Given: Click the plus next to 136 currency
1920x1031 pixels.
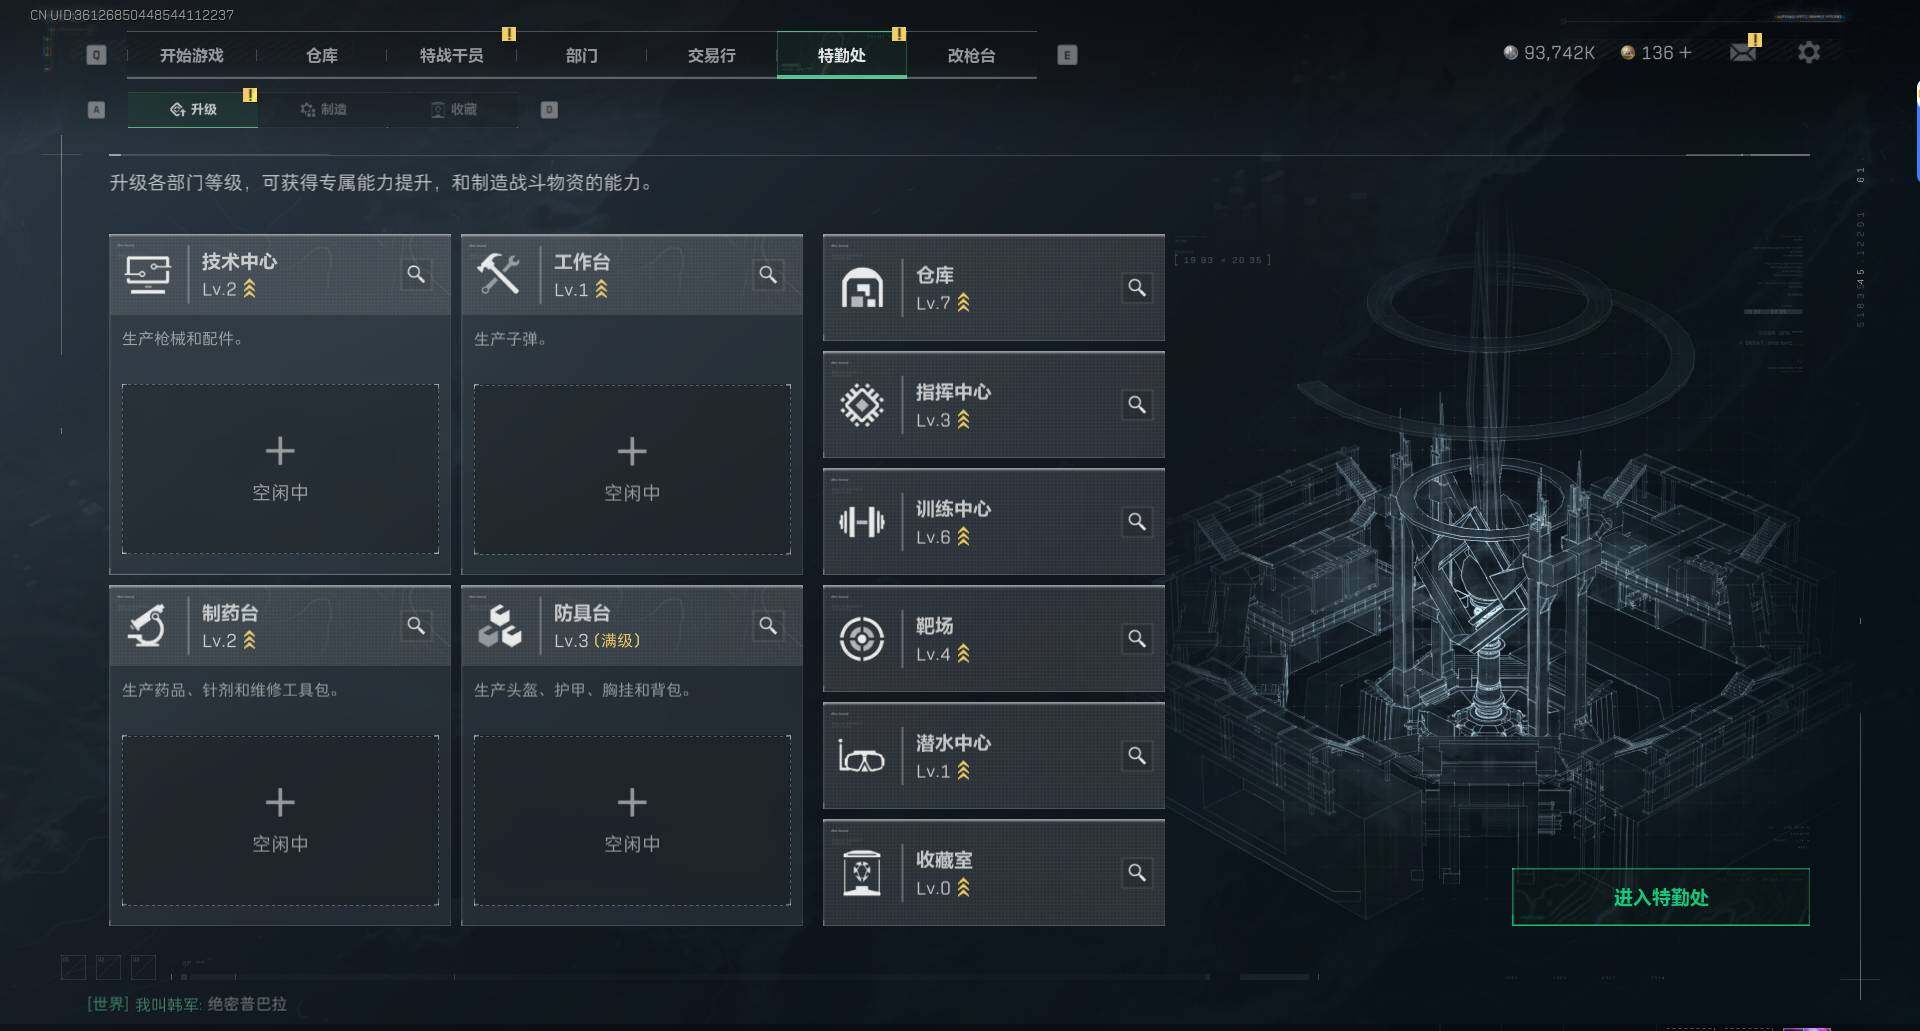Looking at the screenshot, I should 1685,52.
